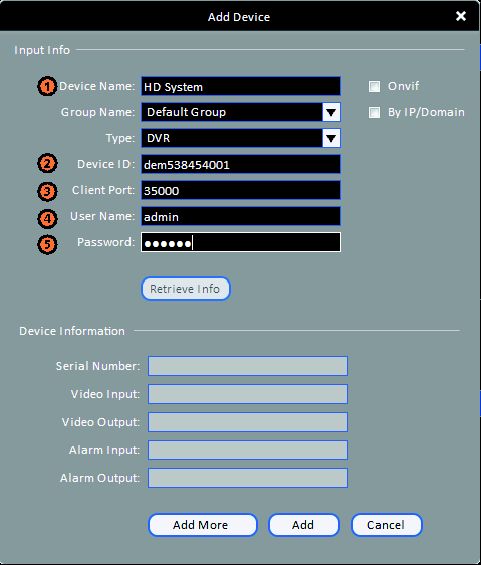The image size is (481, 565).
Task: Click the Video Input field
Action: [x=248, y=394]
